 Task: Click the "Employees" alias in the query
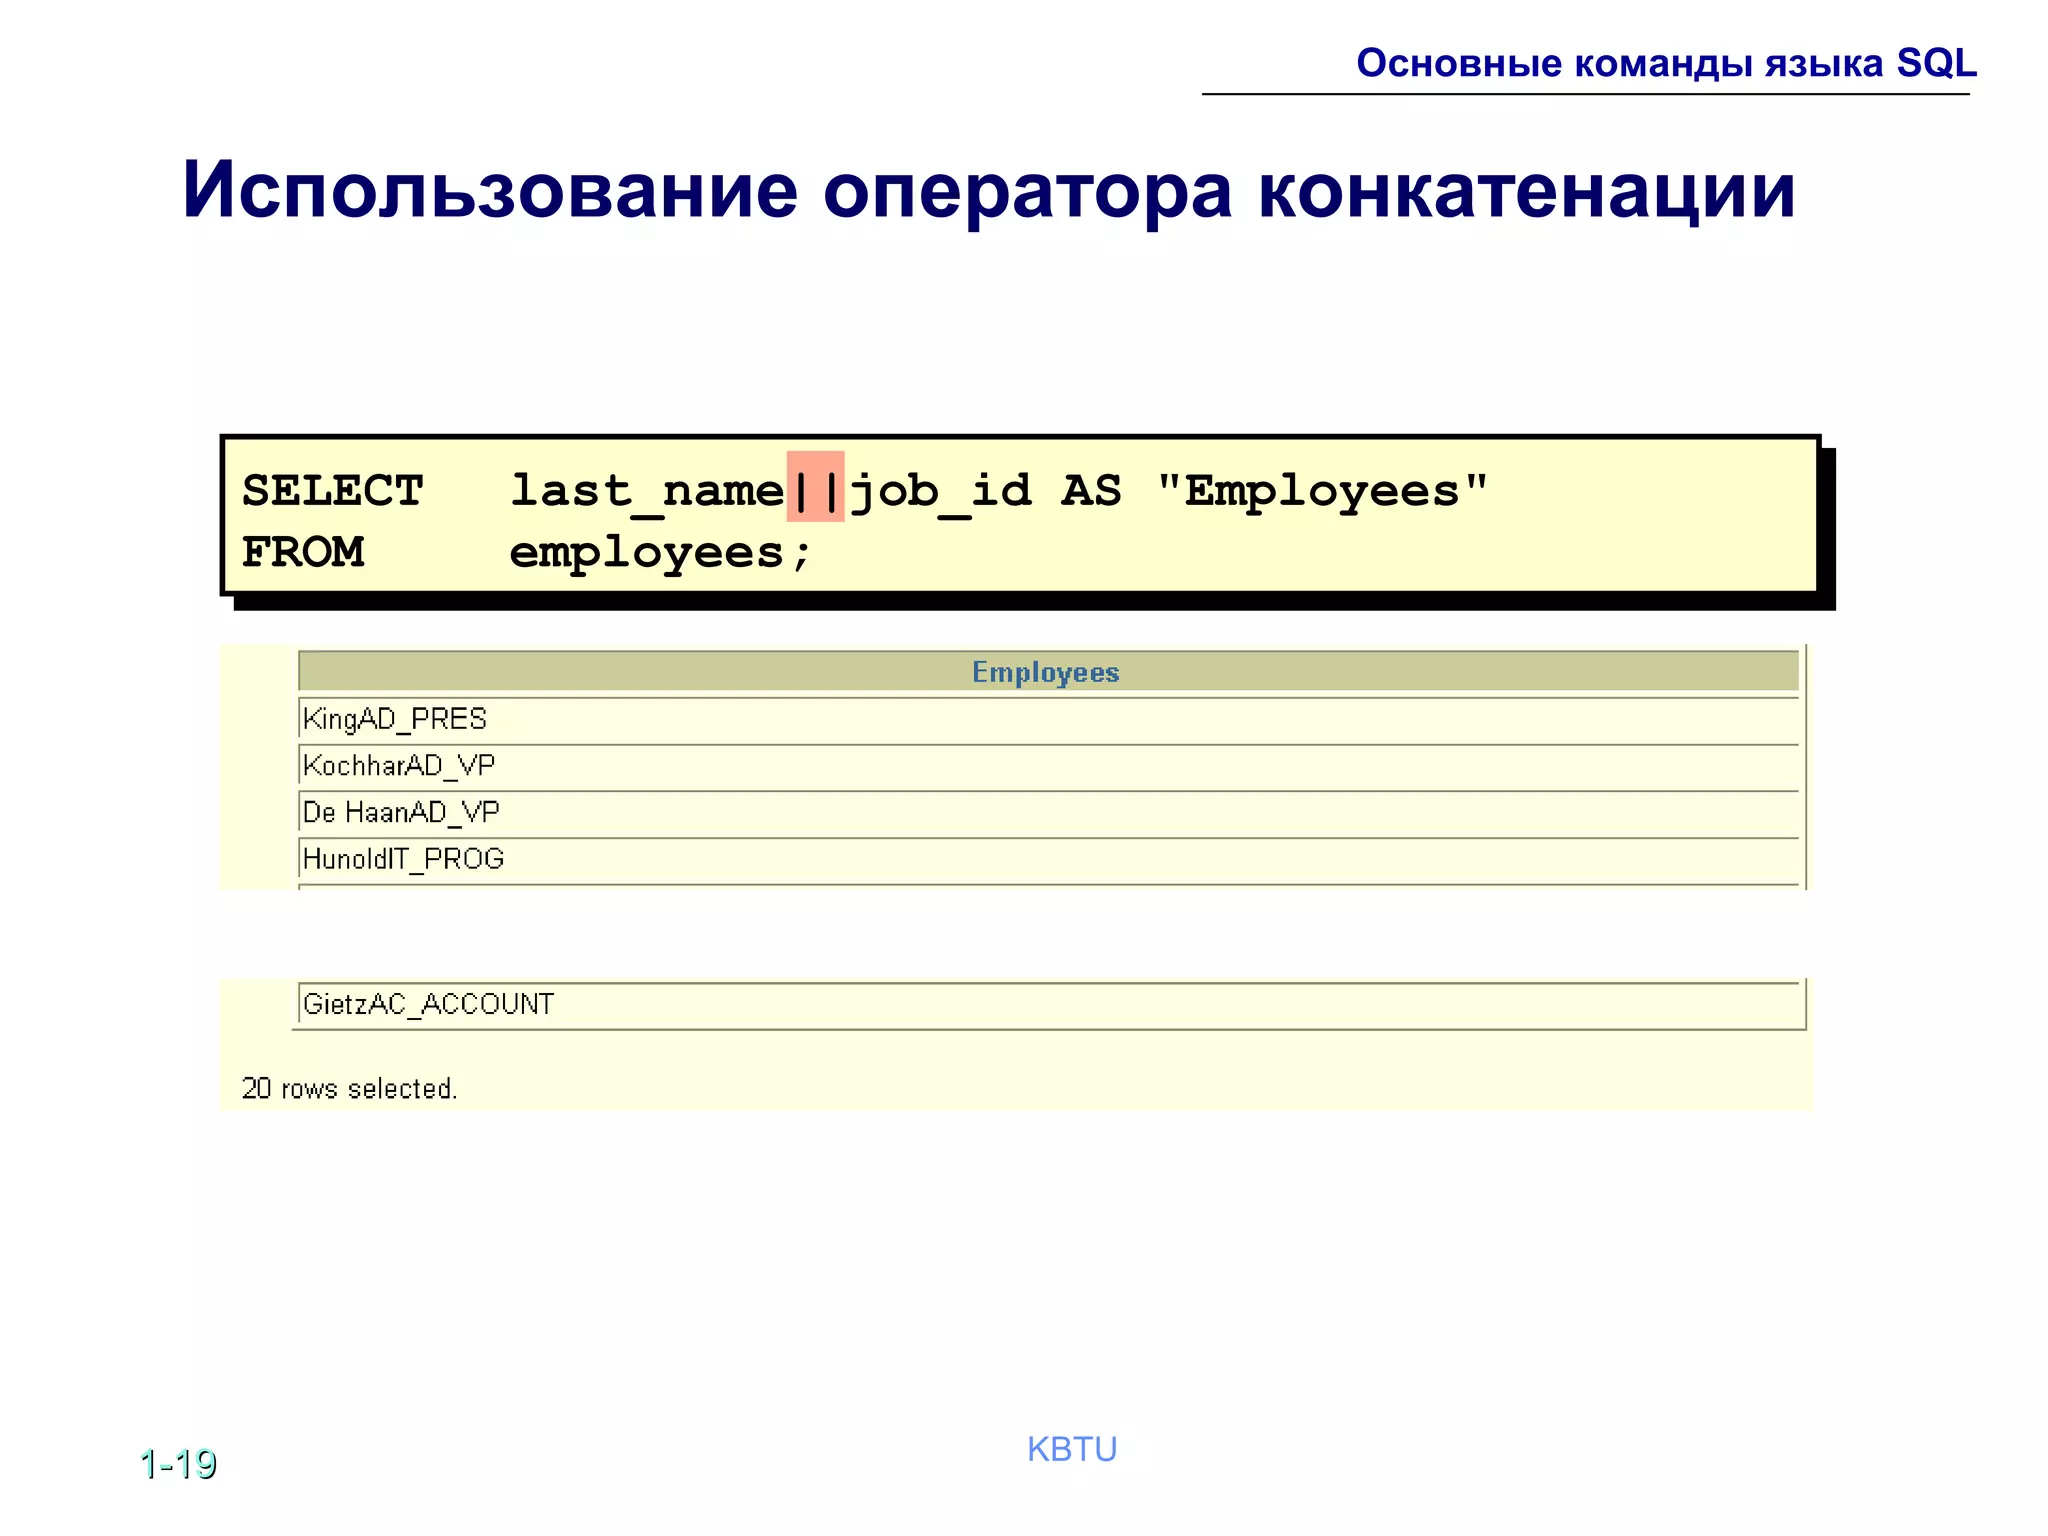pyautogui.click(x=1323, y=492)
